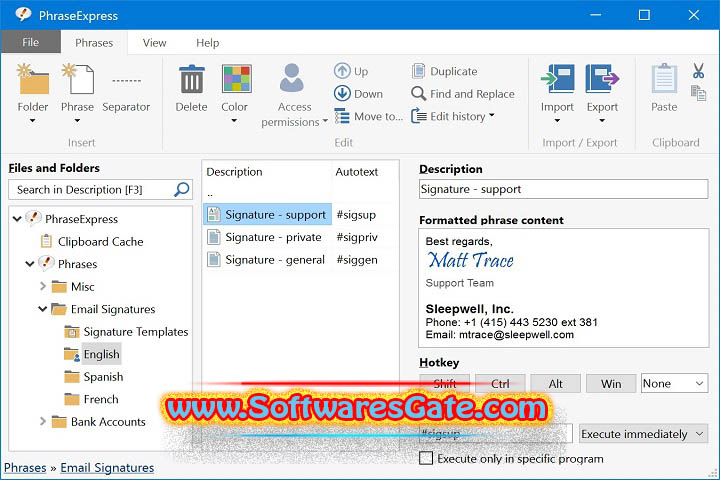Image resolution: width=720 pixels, height=480 pixels.
Task: Toggle the Alt hotkey modifier
Action: point(556,384)
